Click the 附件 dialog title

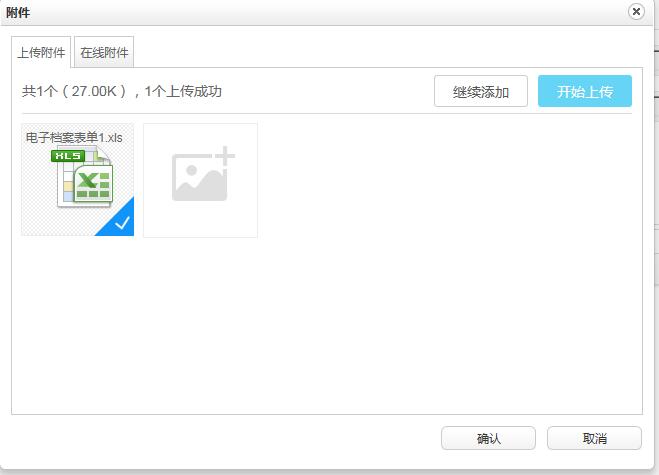pos(18,12)
